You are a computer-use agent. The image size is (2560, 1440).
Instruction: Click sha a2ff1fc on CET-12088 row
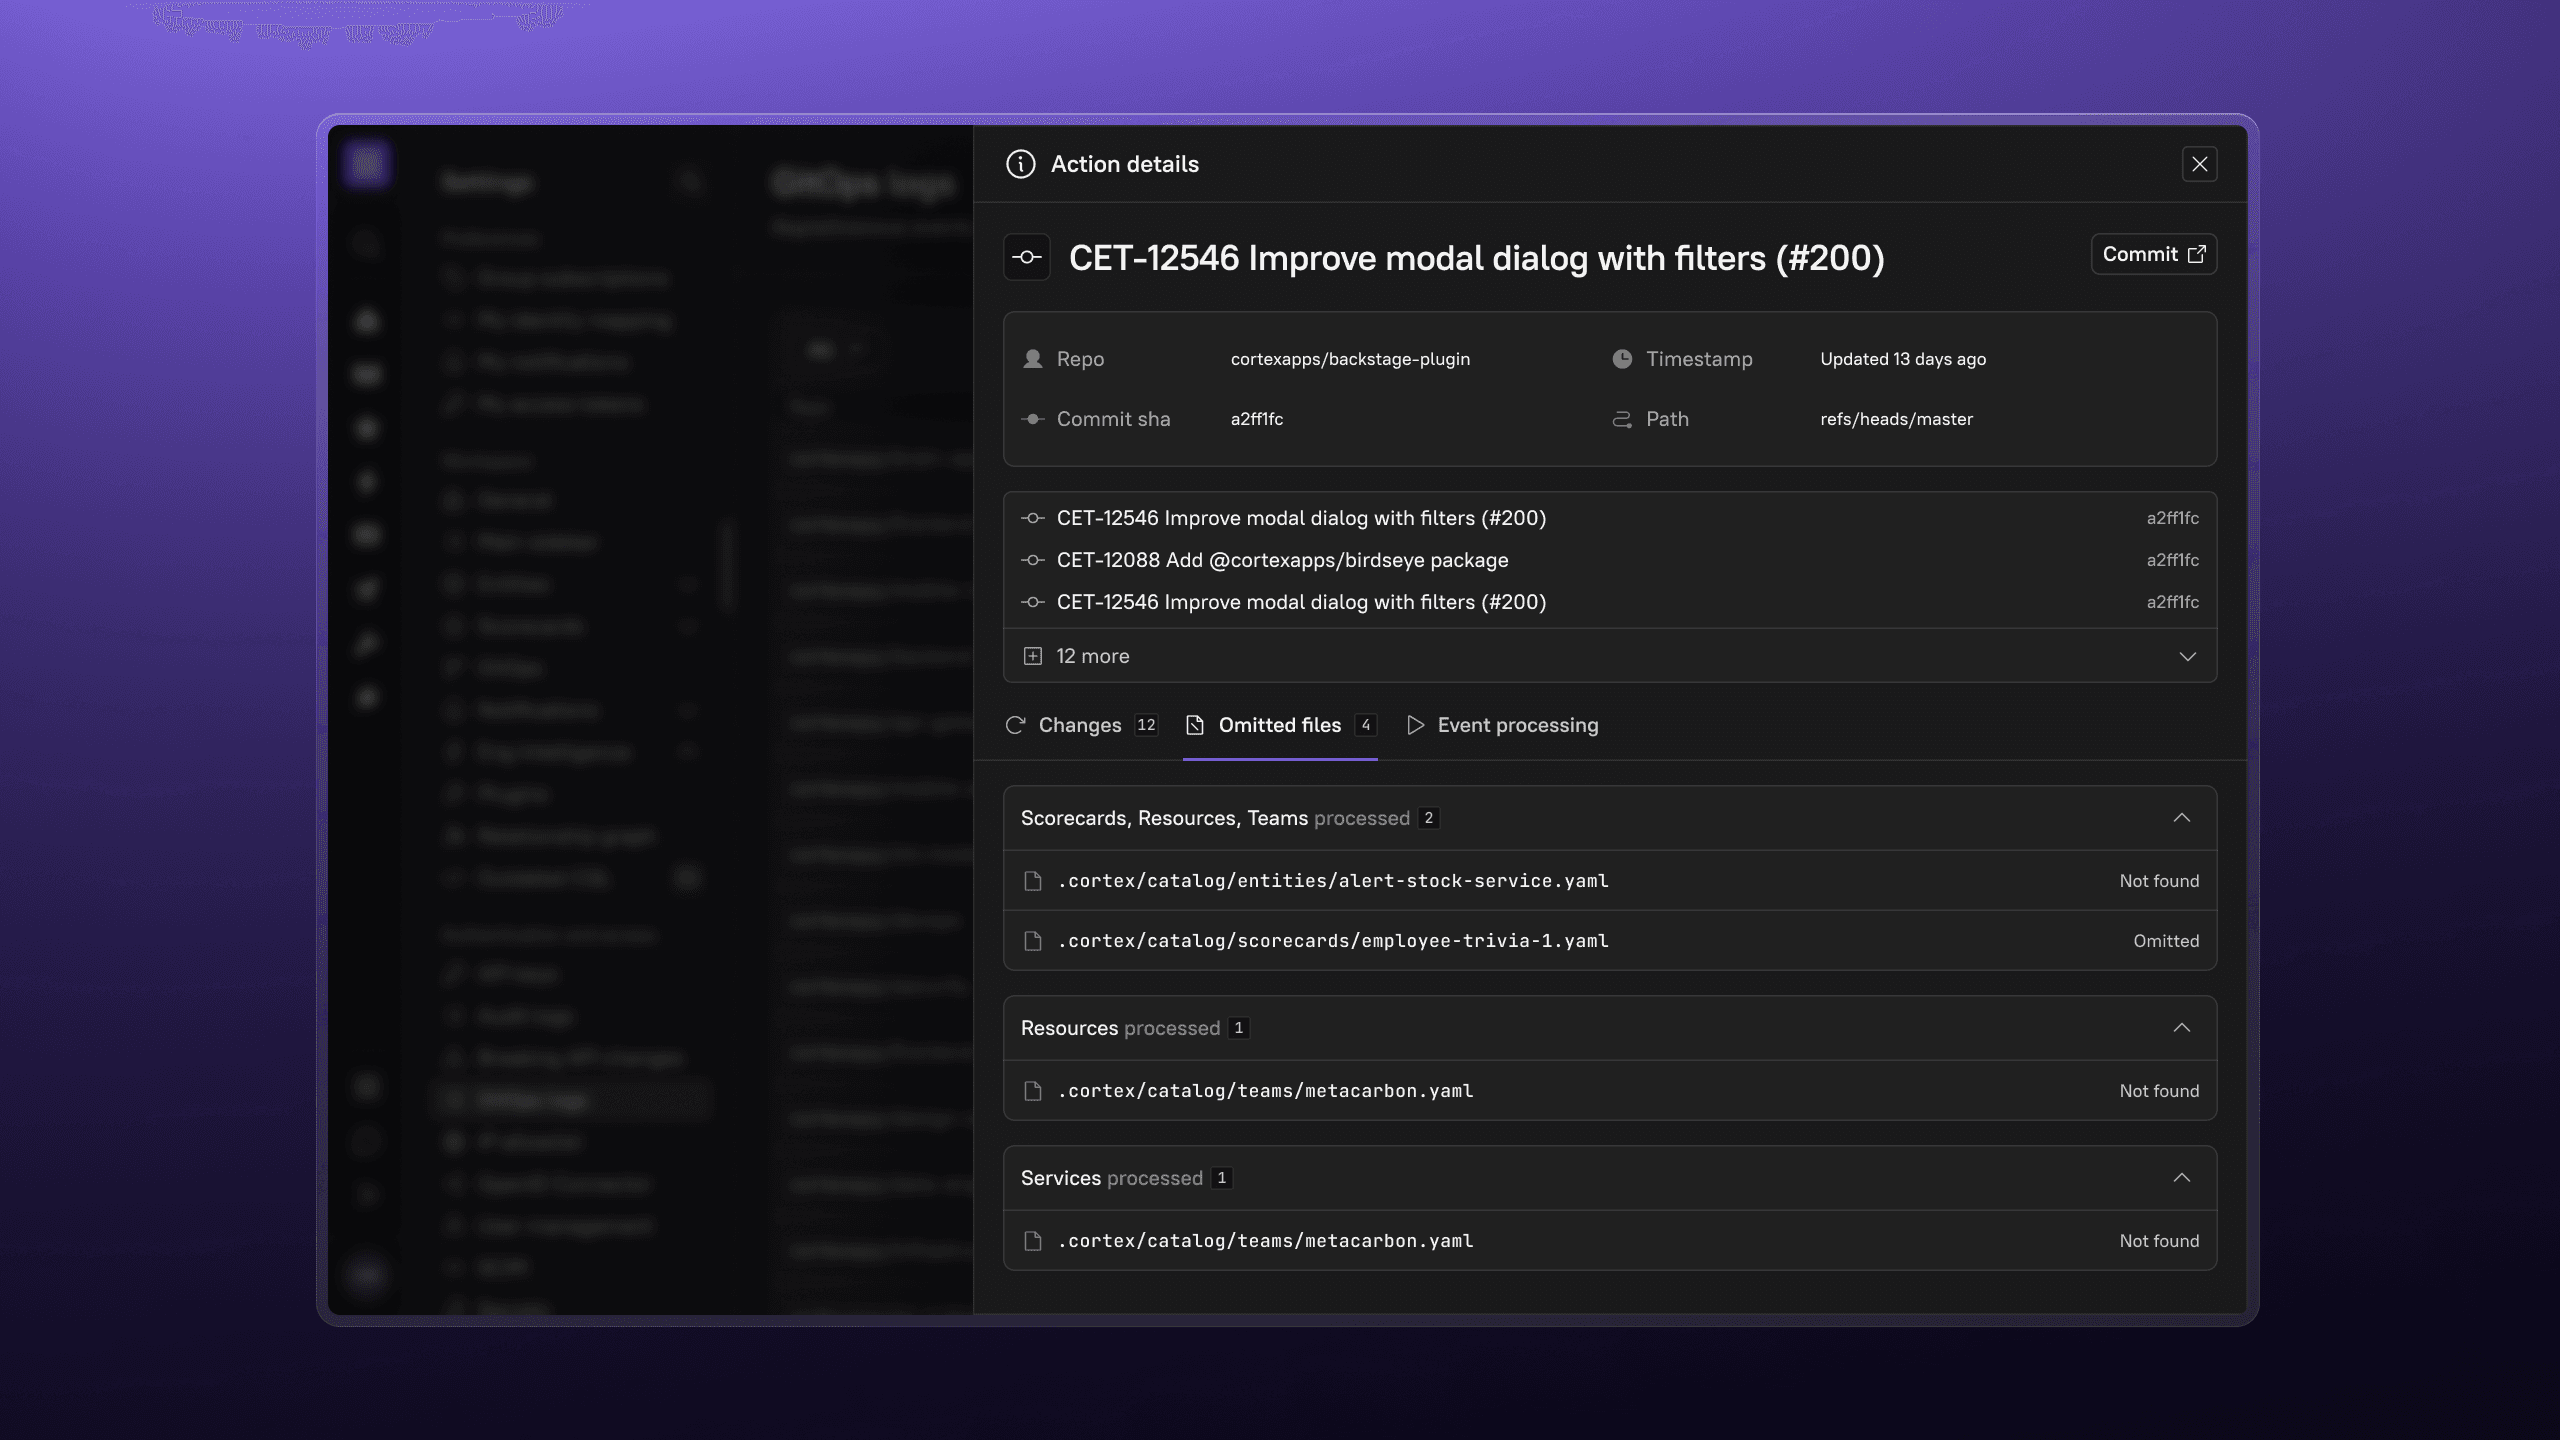2172,560
